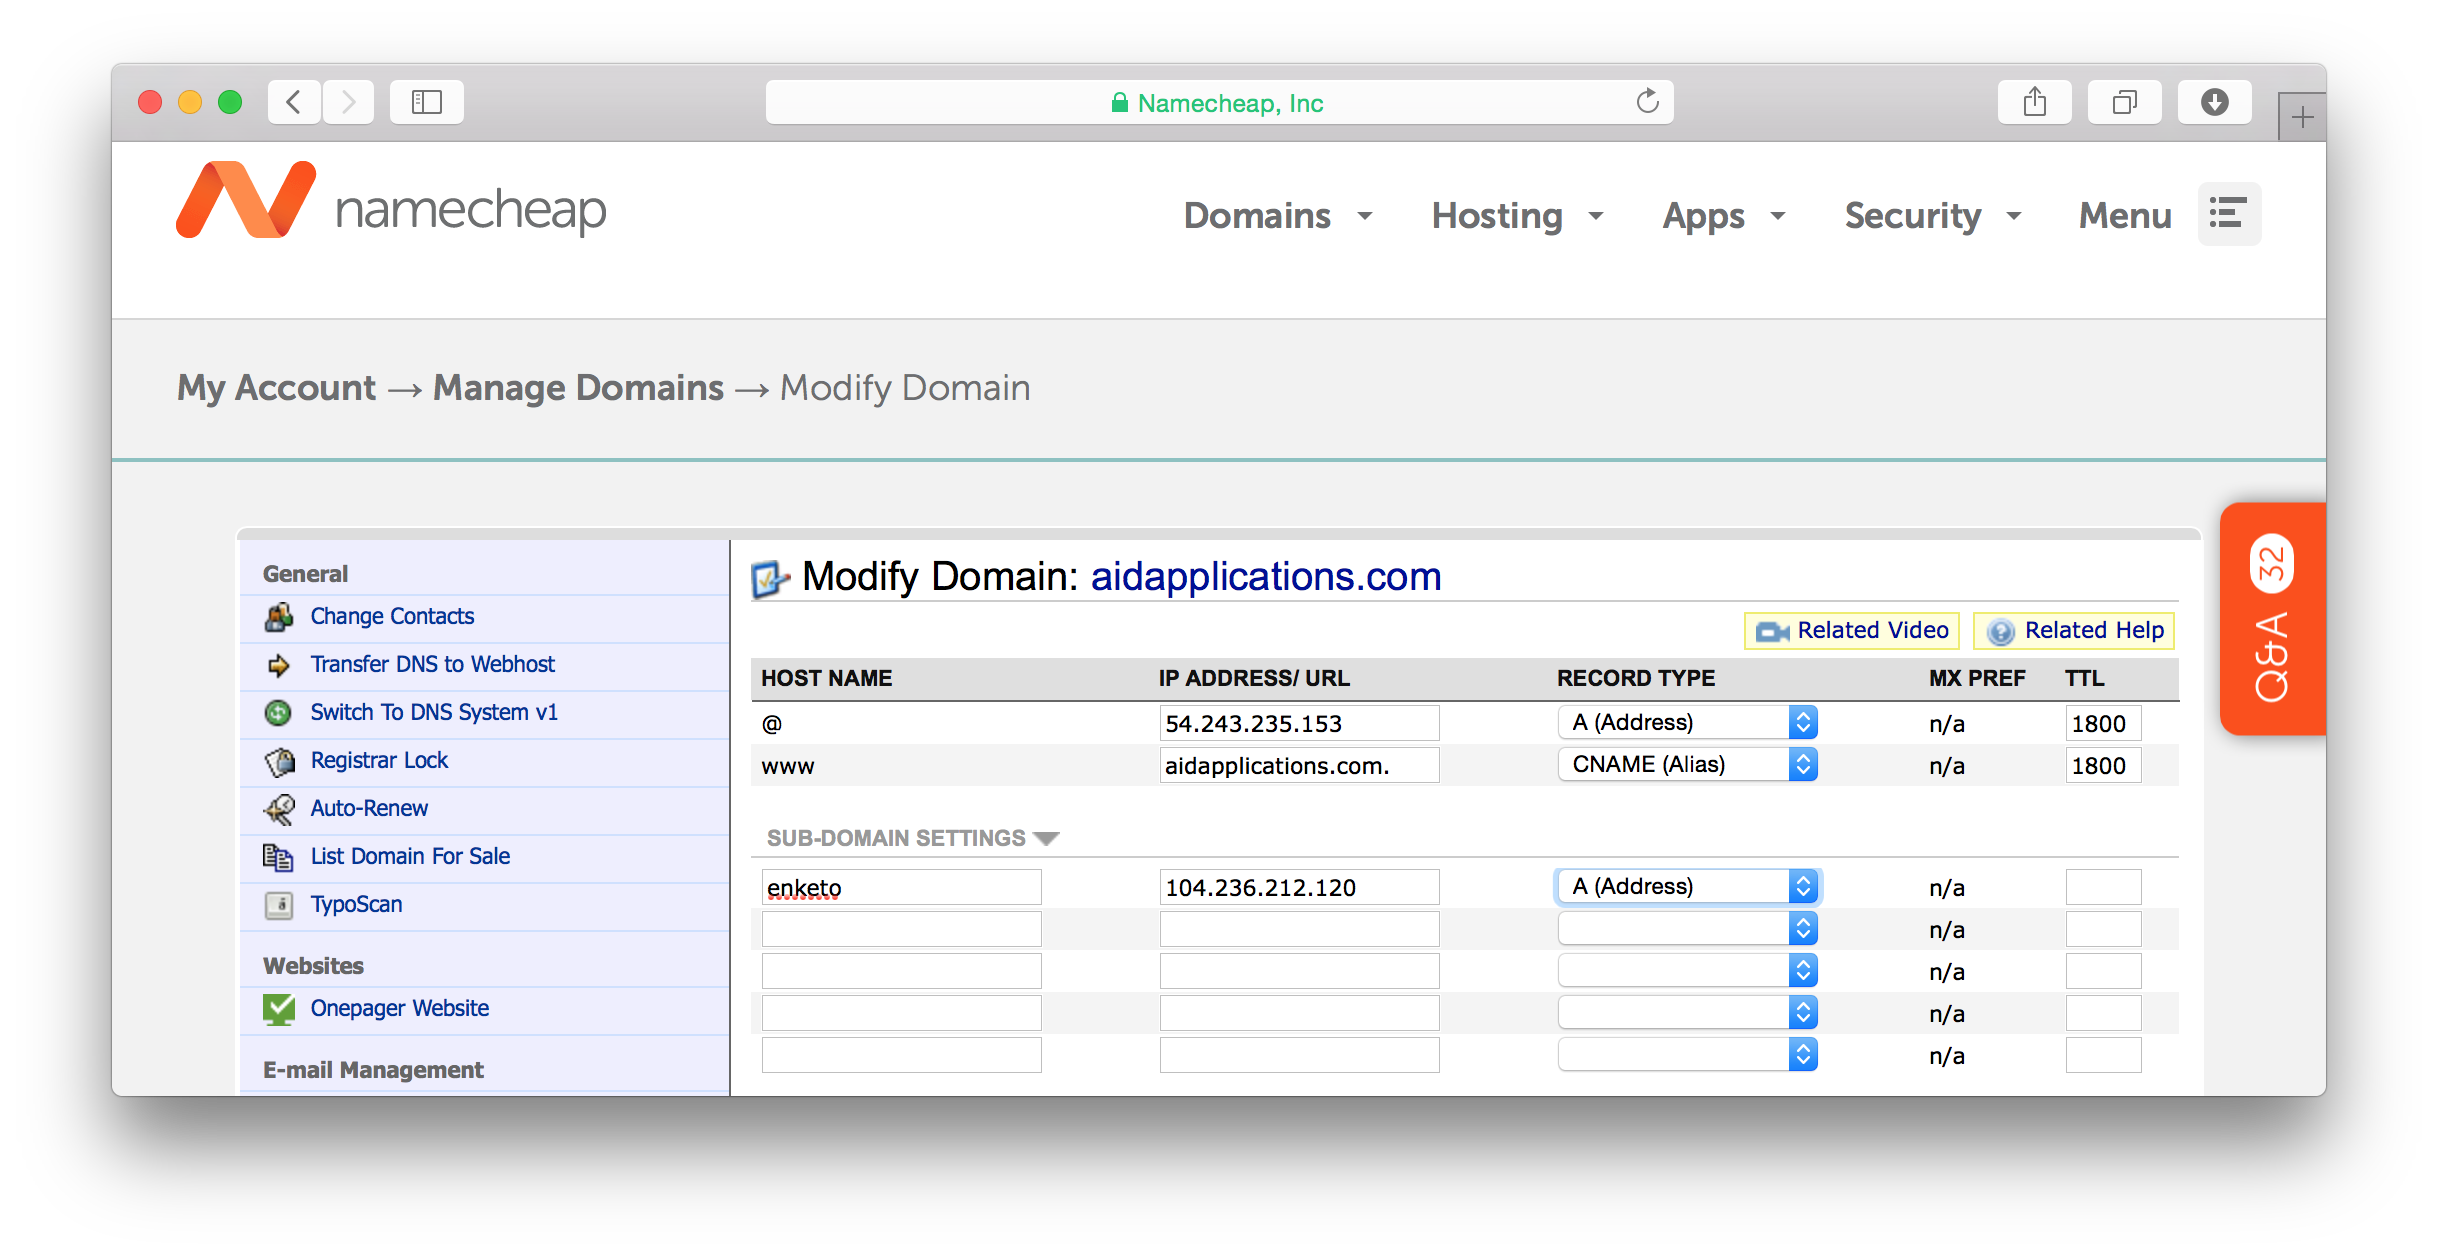Click the TTL field for @ host
The width and height of the screenshot is (2438, 1256).
2103,723
